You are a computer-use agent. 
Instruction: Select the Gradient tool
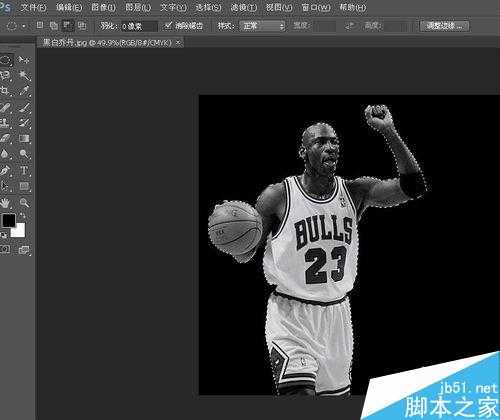[24, 138]
